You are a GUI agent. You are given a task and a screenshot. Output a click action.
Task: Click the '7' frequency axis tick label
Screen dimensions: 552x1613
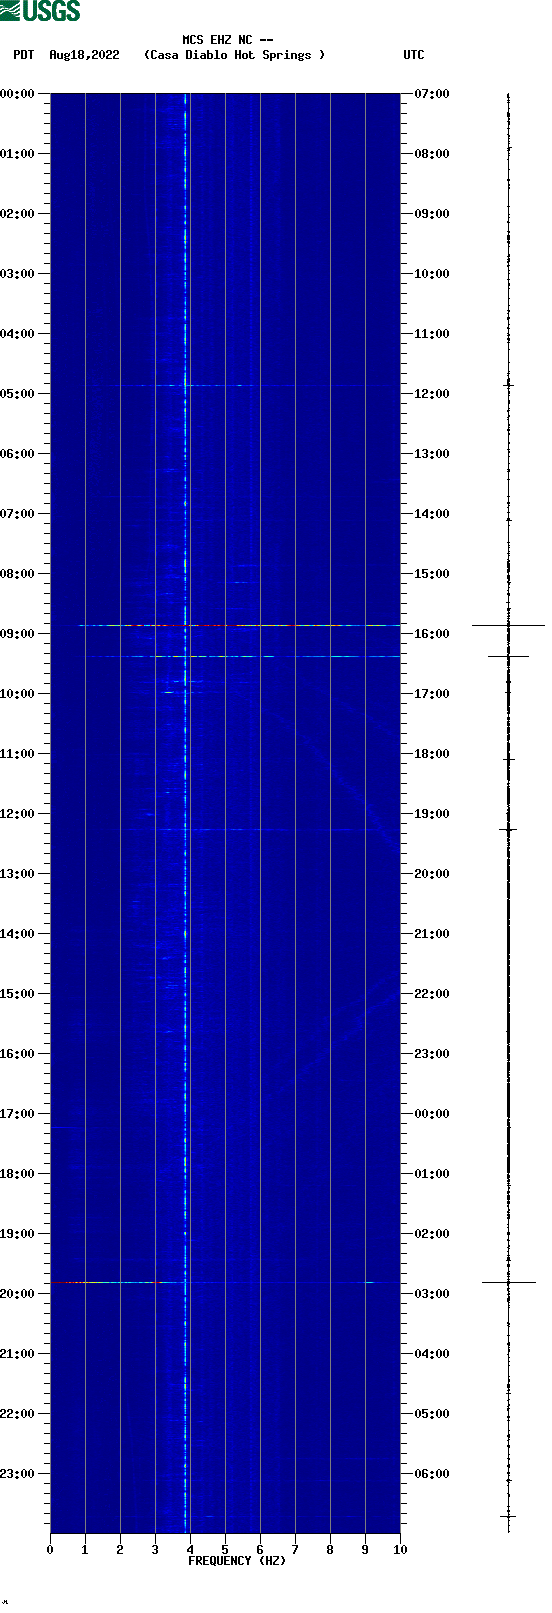click(295, 1550)
